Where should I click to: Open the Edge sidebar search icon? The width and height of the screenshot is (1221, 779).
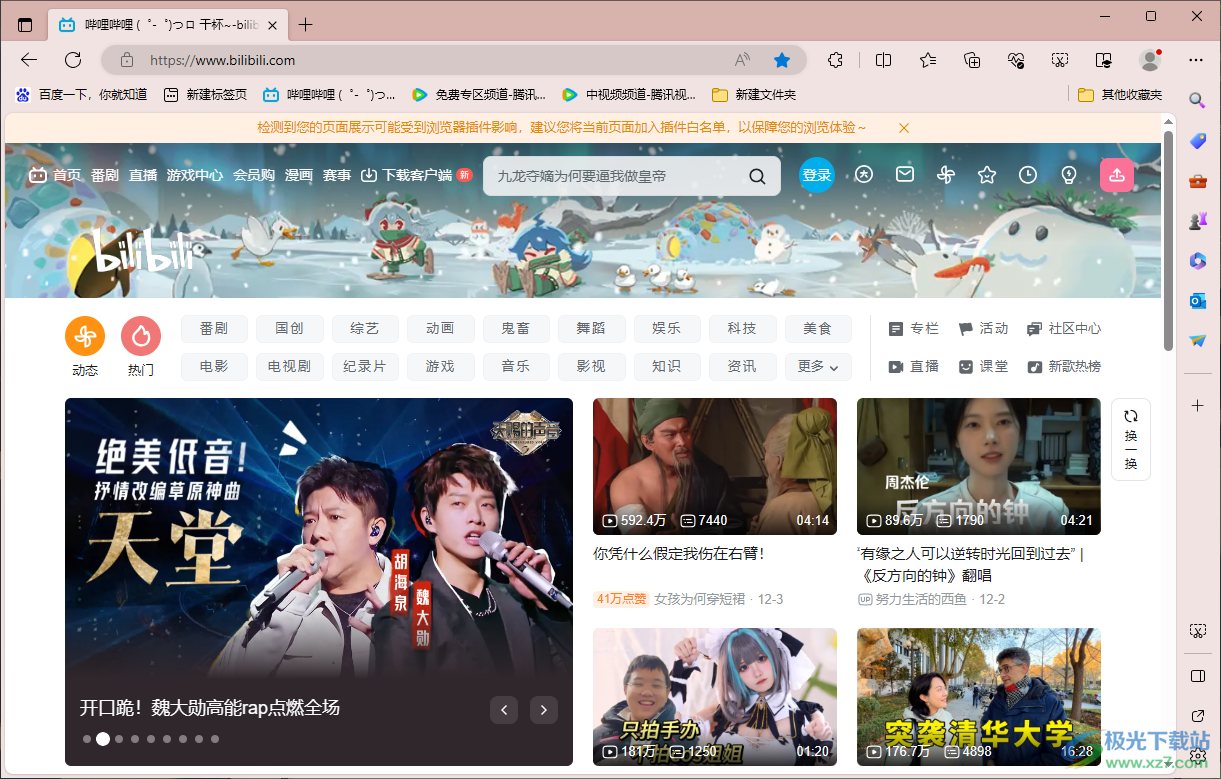click(1197, 100)
